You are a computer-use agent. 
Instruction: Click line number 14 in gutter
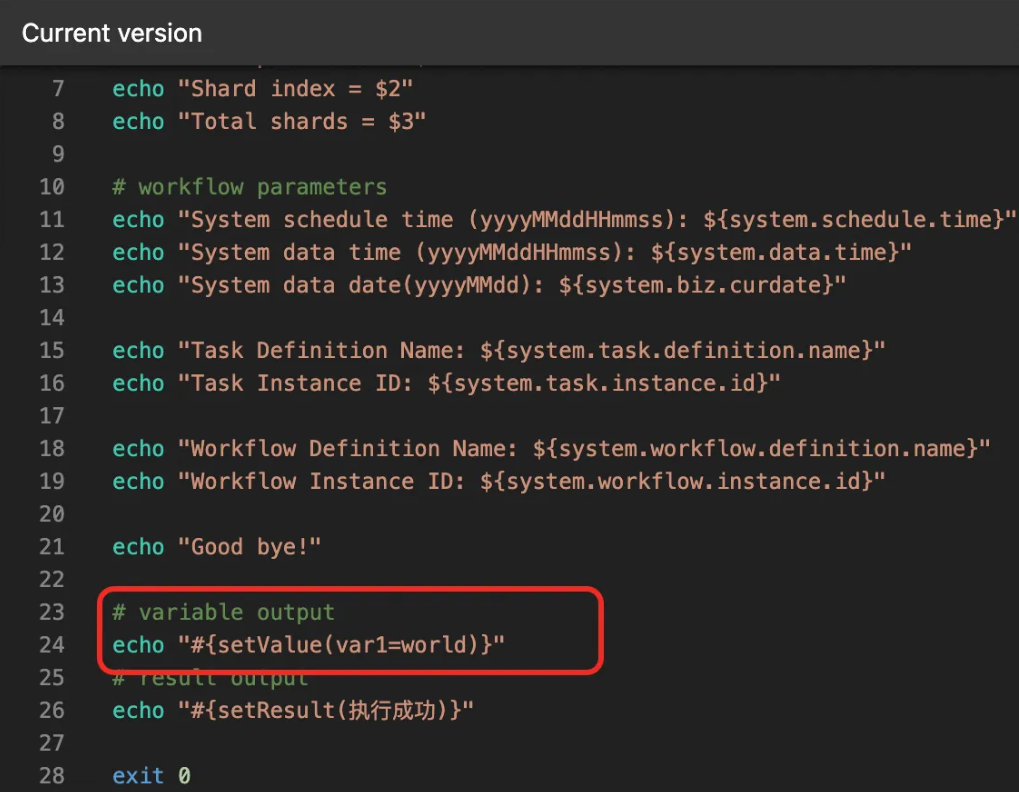tap(52, 318)
